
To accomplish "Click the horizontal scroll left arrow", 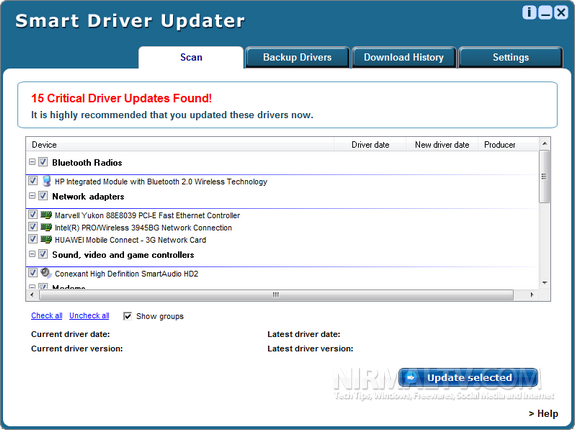I will pyautogui.click(x=32, y=295).
